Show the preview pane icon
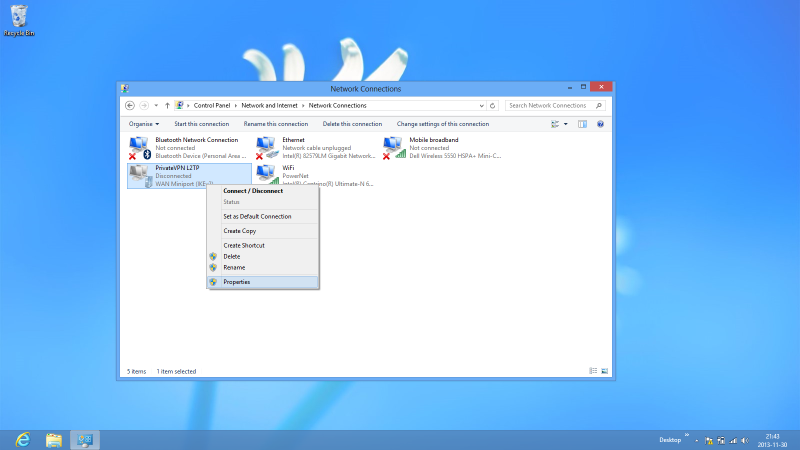This screenshot has width=800, height=450. (x=582, y=124)
